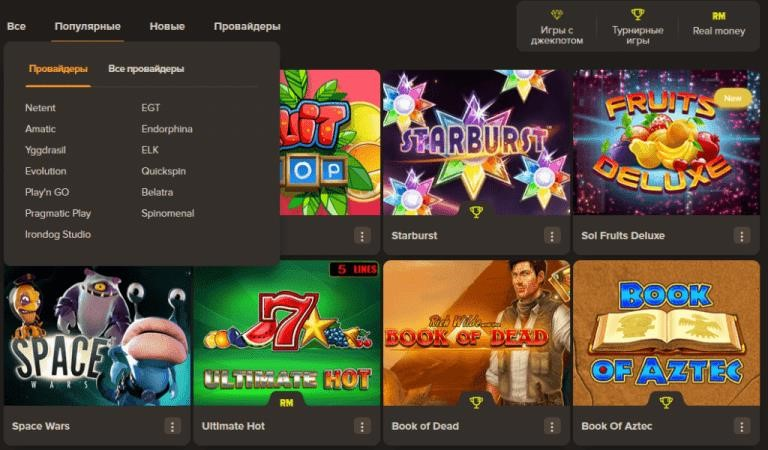Screen dimensions: 768x450
Task: Choose the Pragmatic Play provider
Action: (58, 213)
